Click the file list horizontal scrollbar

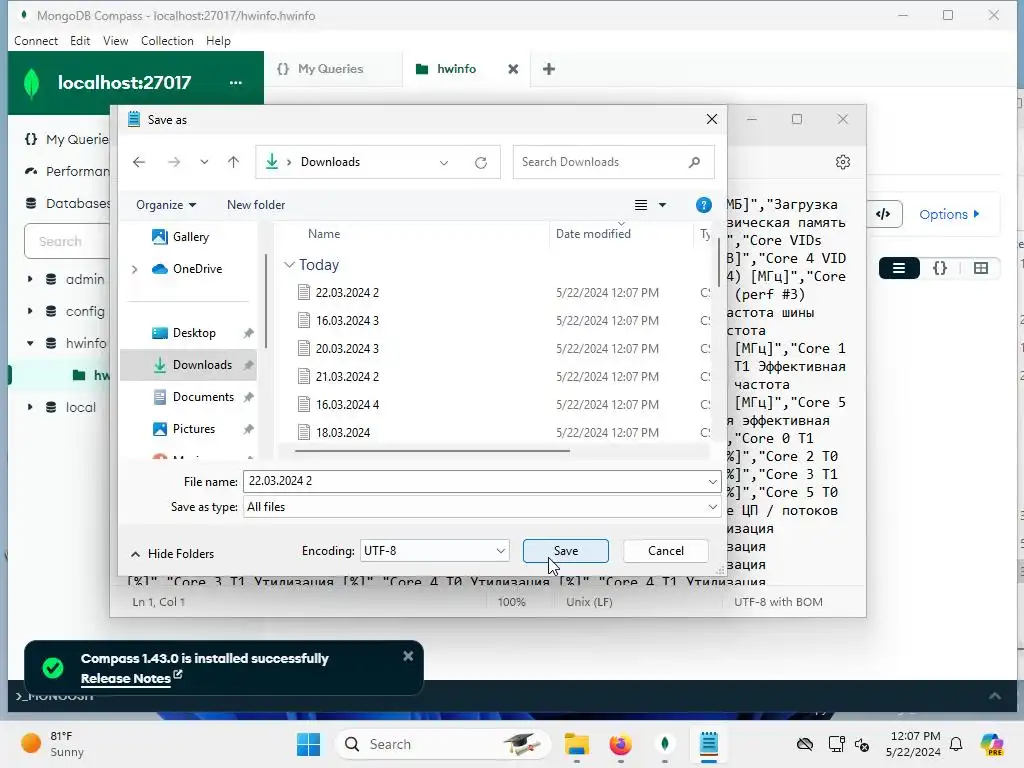pos(432,451)
